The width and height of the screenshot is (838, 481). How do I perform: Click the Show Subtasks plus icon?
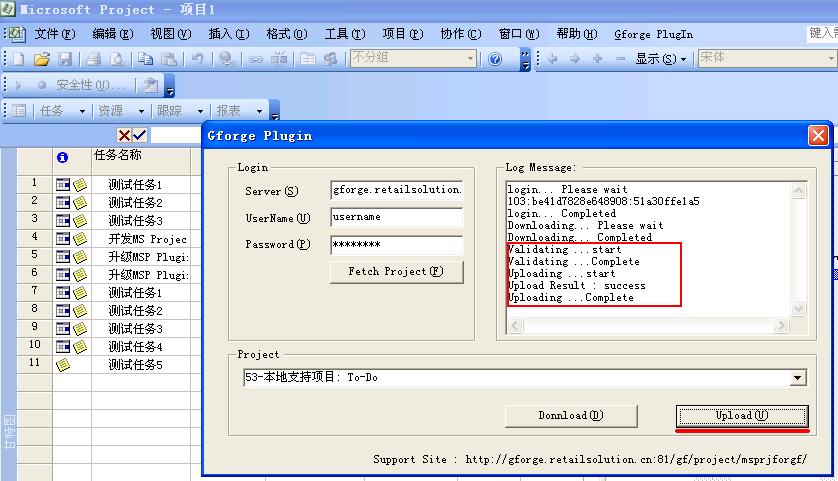point(598,58)
